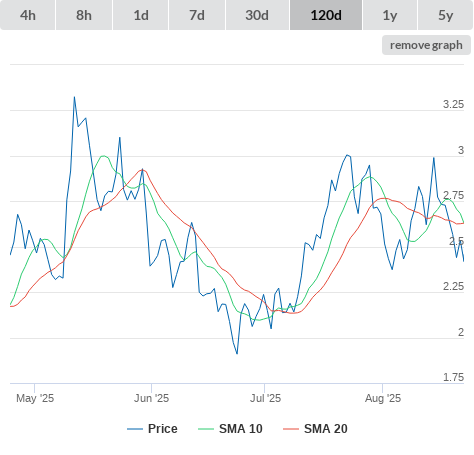Toggle SMA 20 legend entry
The image size is (474, 455).
tap(315, 429)
